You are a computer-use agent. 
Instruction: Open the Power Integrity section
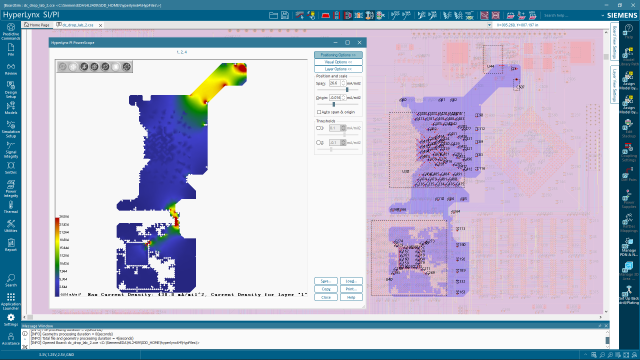(11, 189)
